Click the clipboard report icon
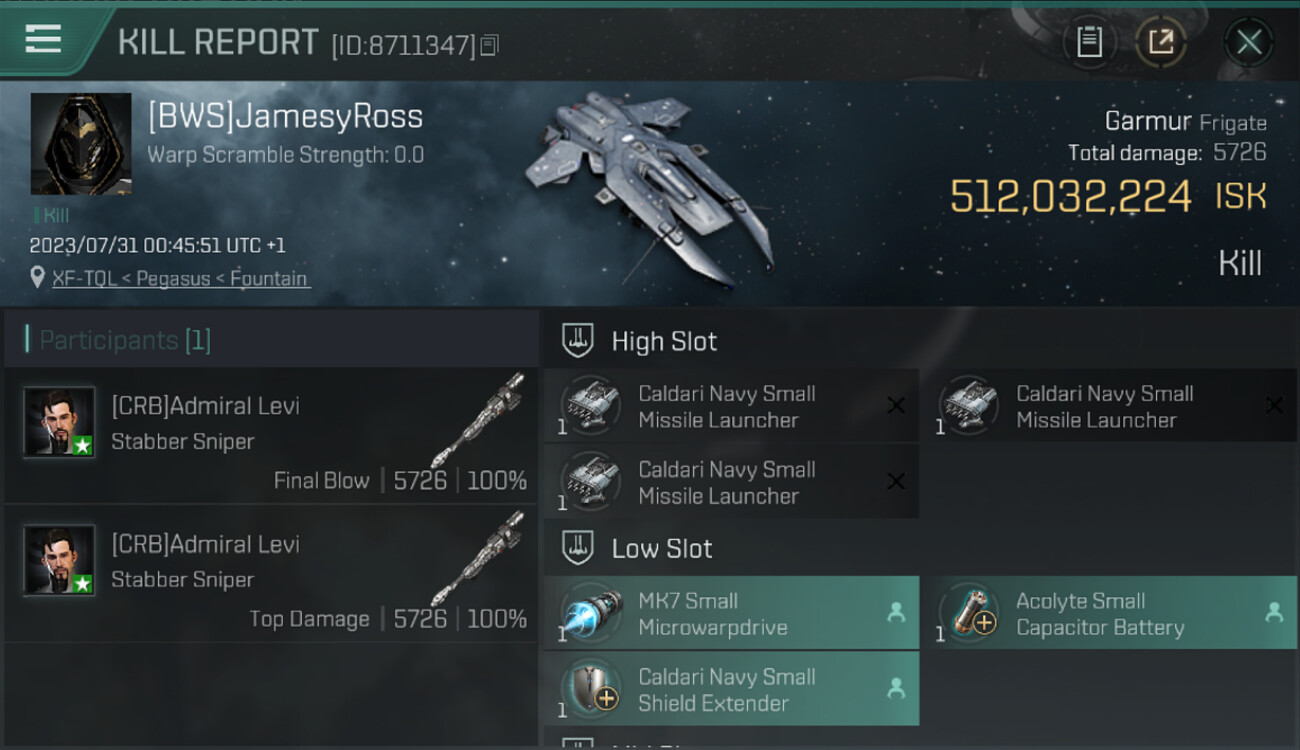This screenshot has width=1300, height=750. (1089, 42)
